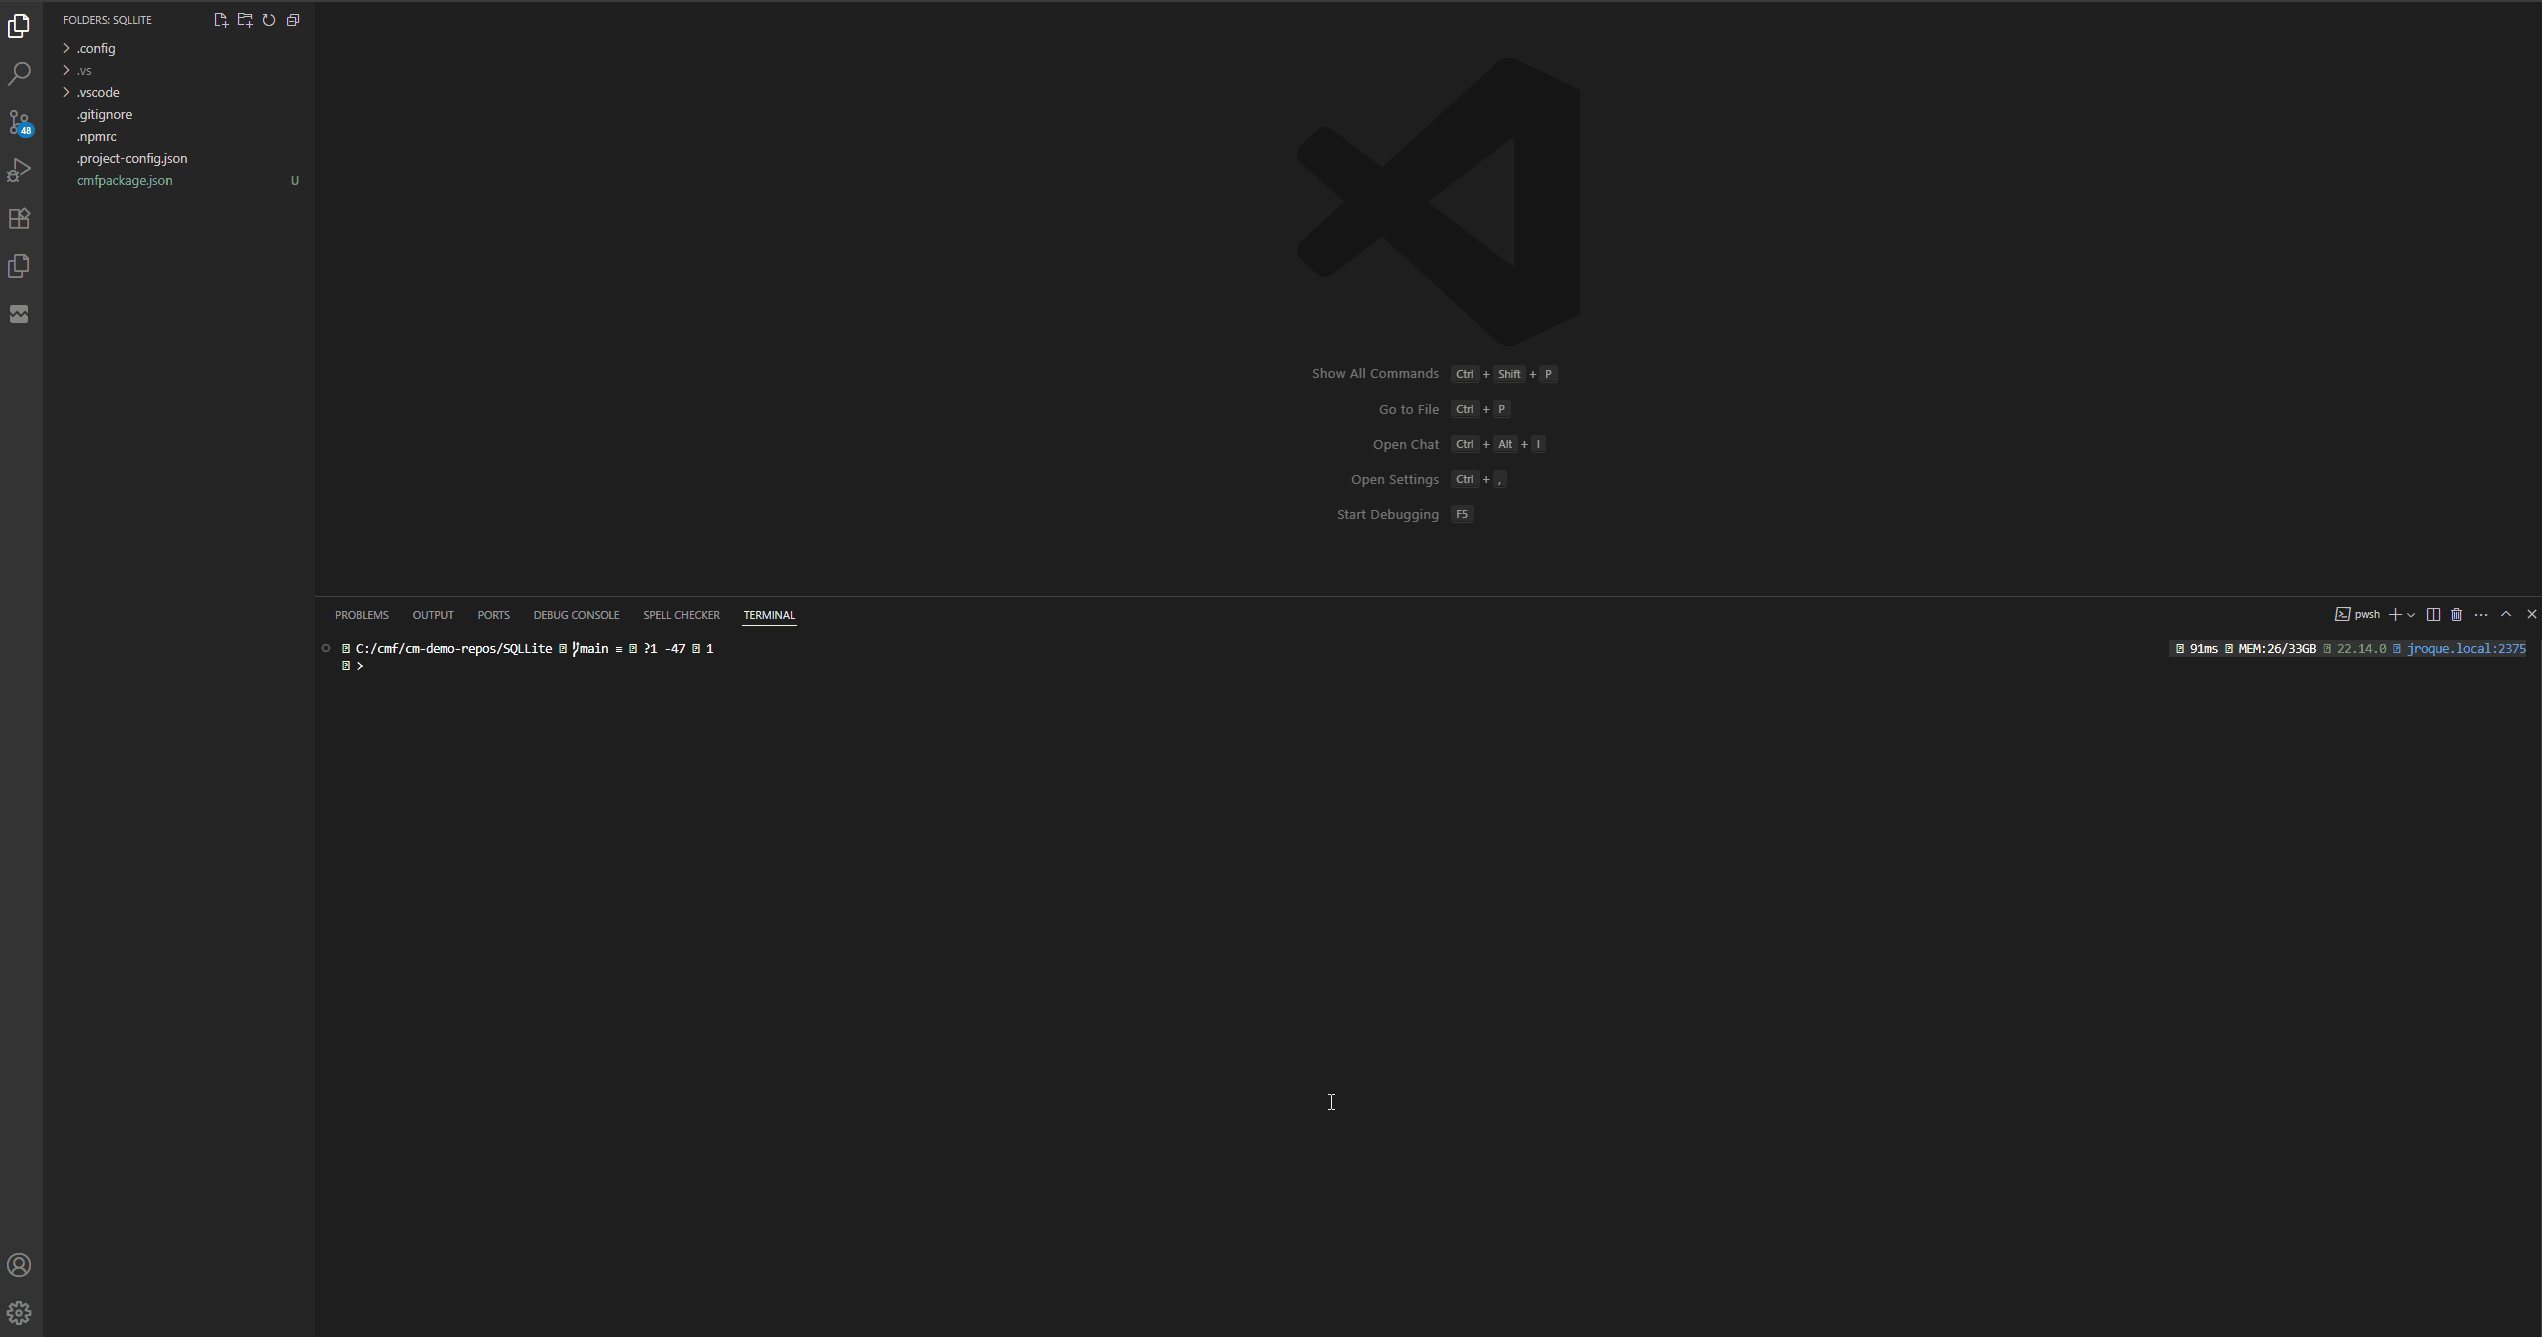Open Source Control with 48 changes
The image size is (2542, 1337).
point(19,122)
